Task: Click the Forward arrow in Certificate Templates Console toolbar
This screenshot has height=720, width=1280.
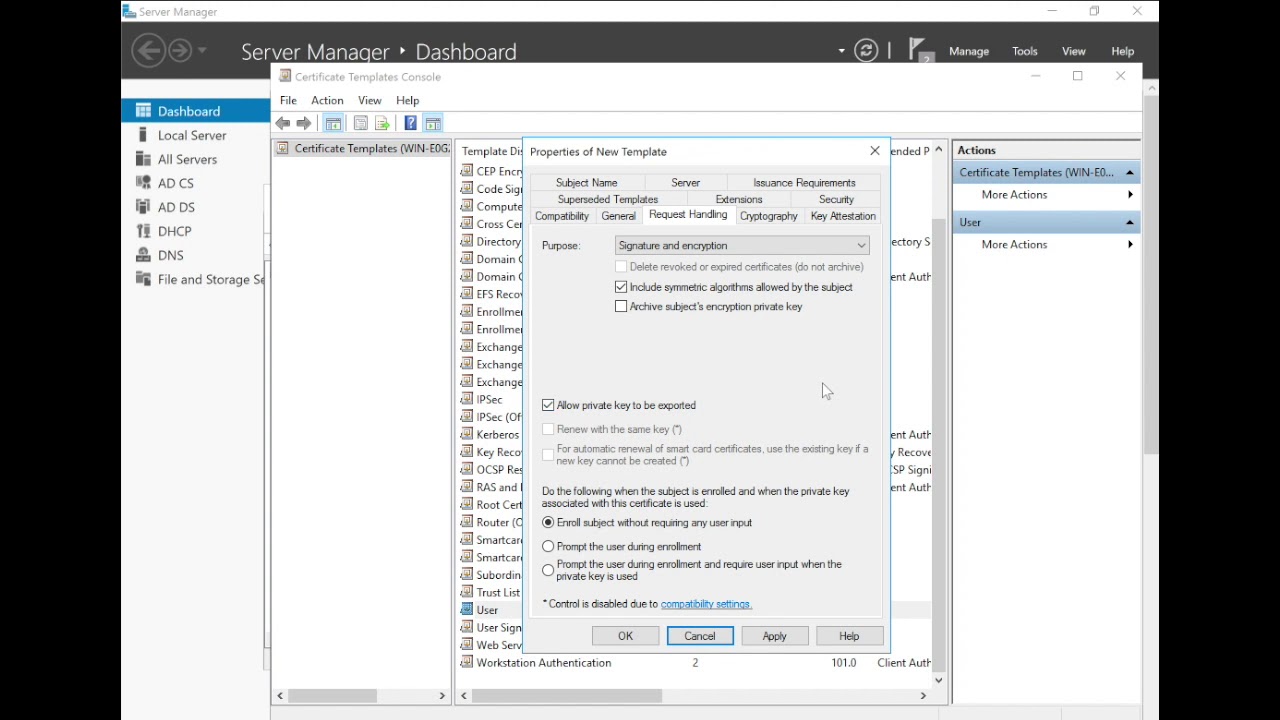Action: click(304, 123)
